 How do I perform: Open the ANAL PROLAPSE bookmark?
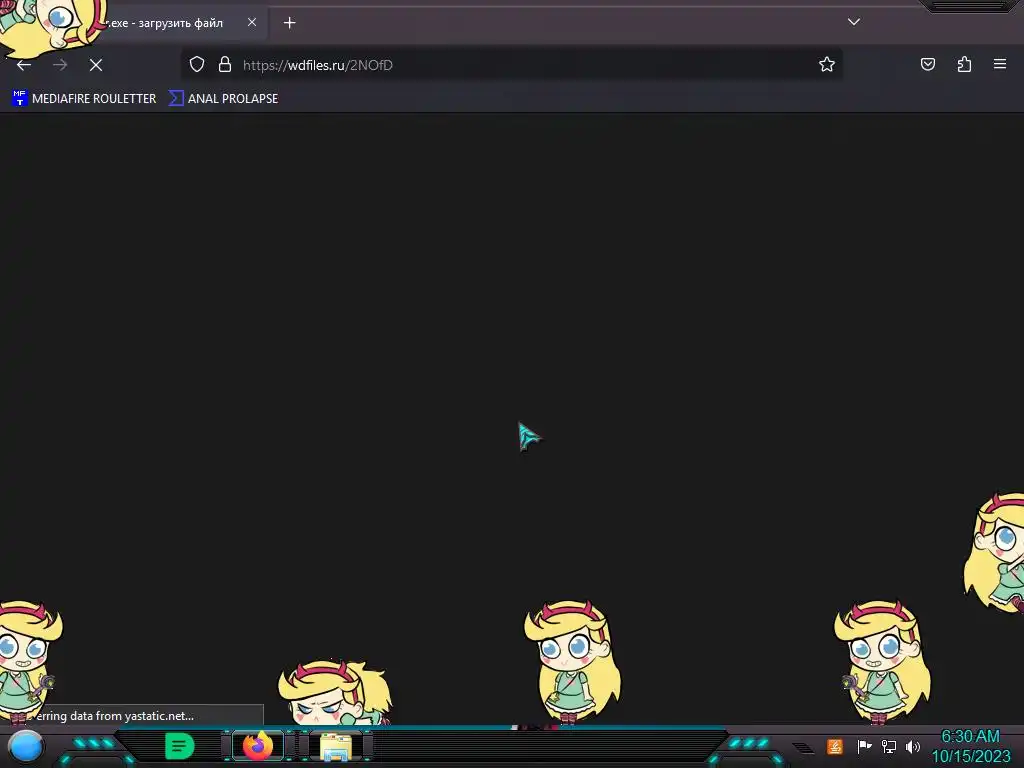tap(223, 99)
